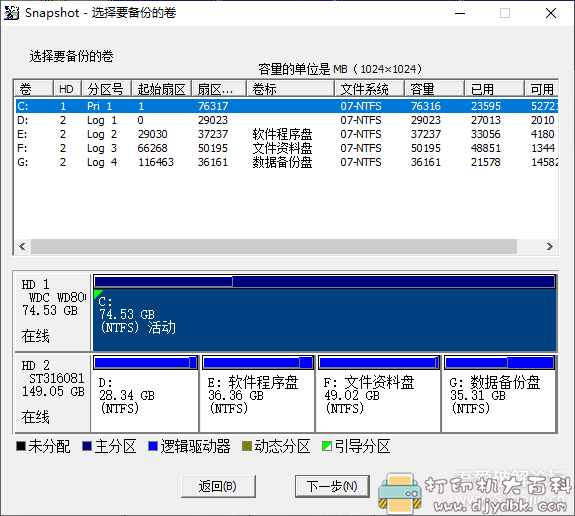This screenshot has width=575, height=516.
Task: Click the 可用 column header
Action: tap(541, 89)
